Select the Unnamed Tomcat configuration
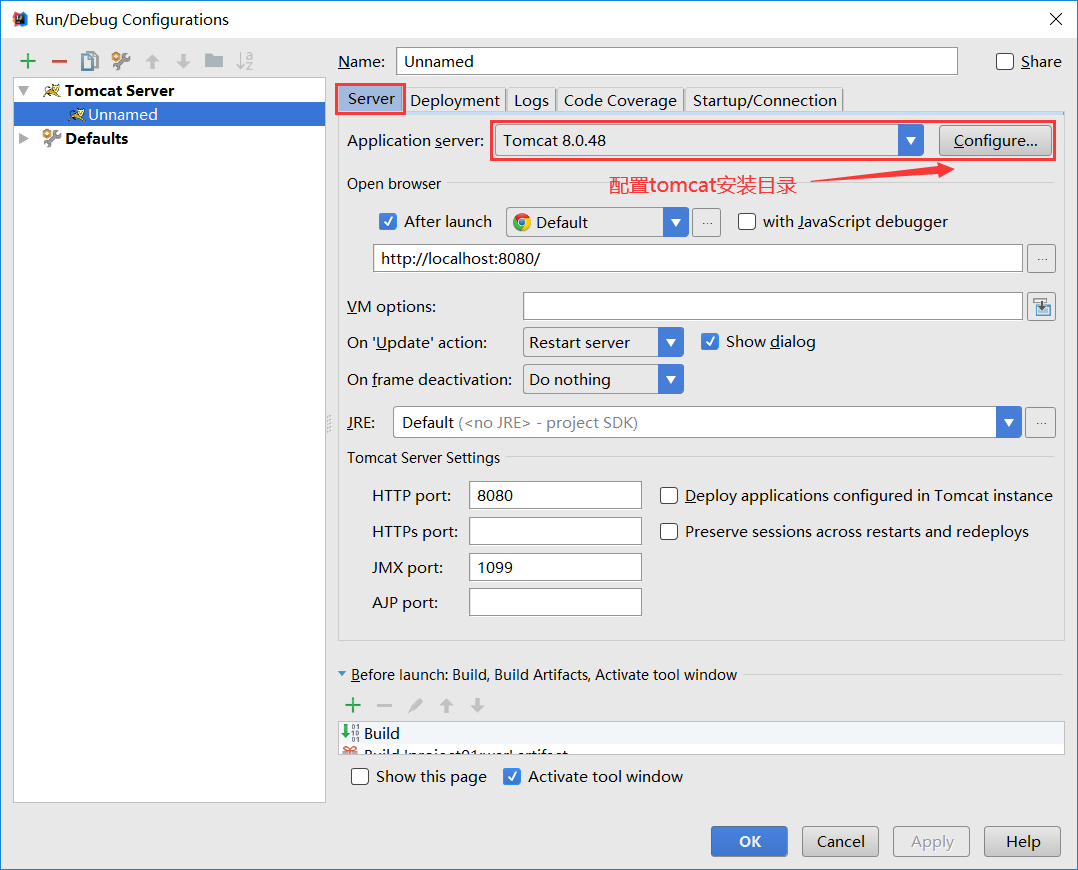The image size is (1078, 870). point(169,114)
